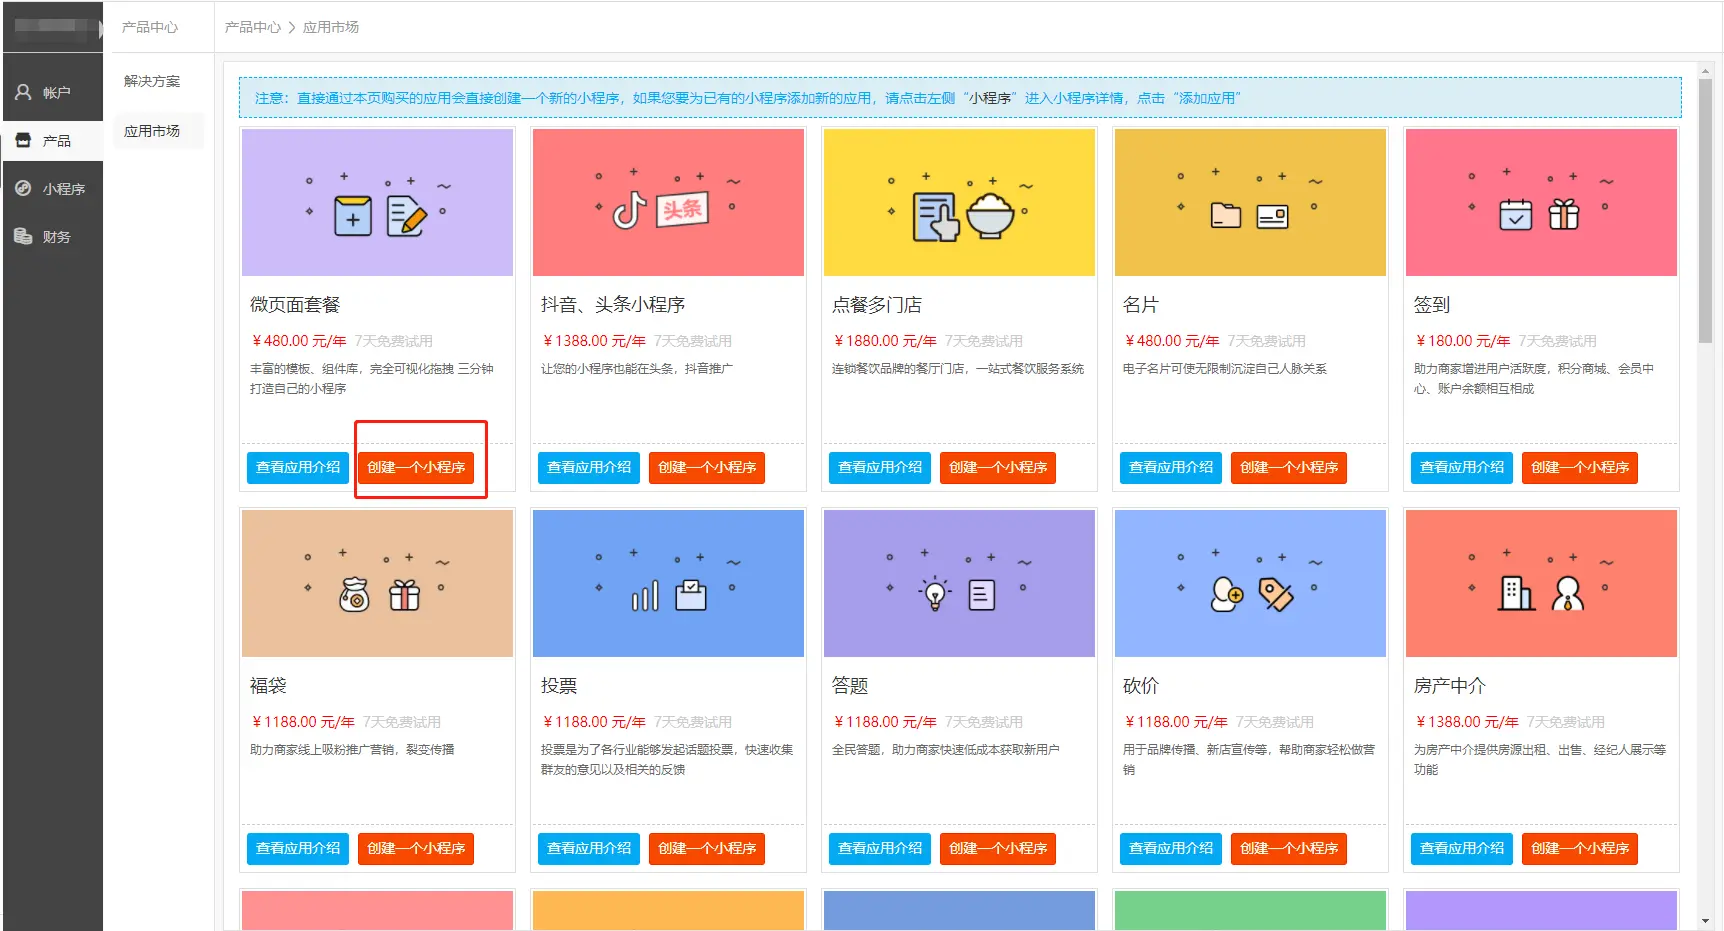Select 产品 in the left sidebar
Viewport: 1724px width, 931px height.
pos(52,141)
